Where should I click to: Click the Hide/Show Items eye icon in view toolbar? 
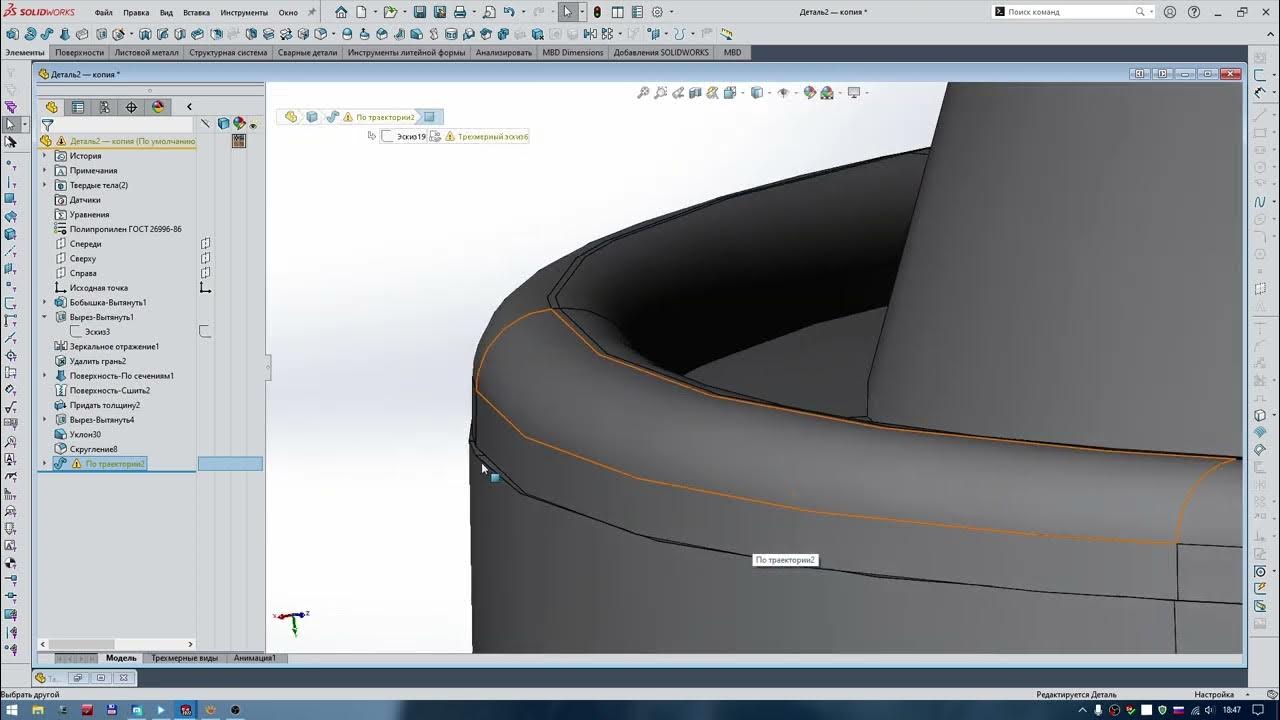point(783,93)
